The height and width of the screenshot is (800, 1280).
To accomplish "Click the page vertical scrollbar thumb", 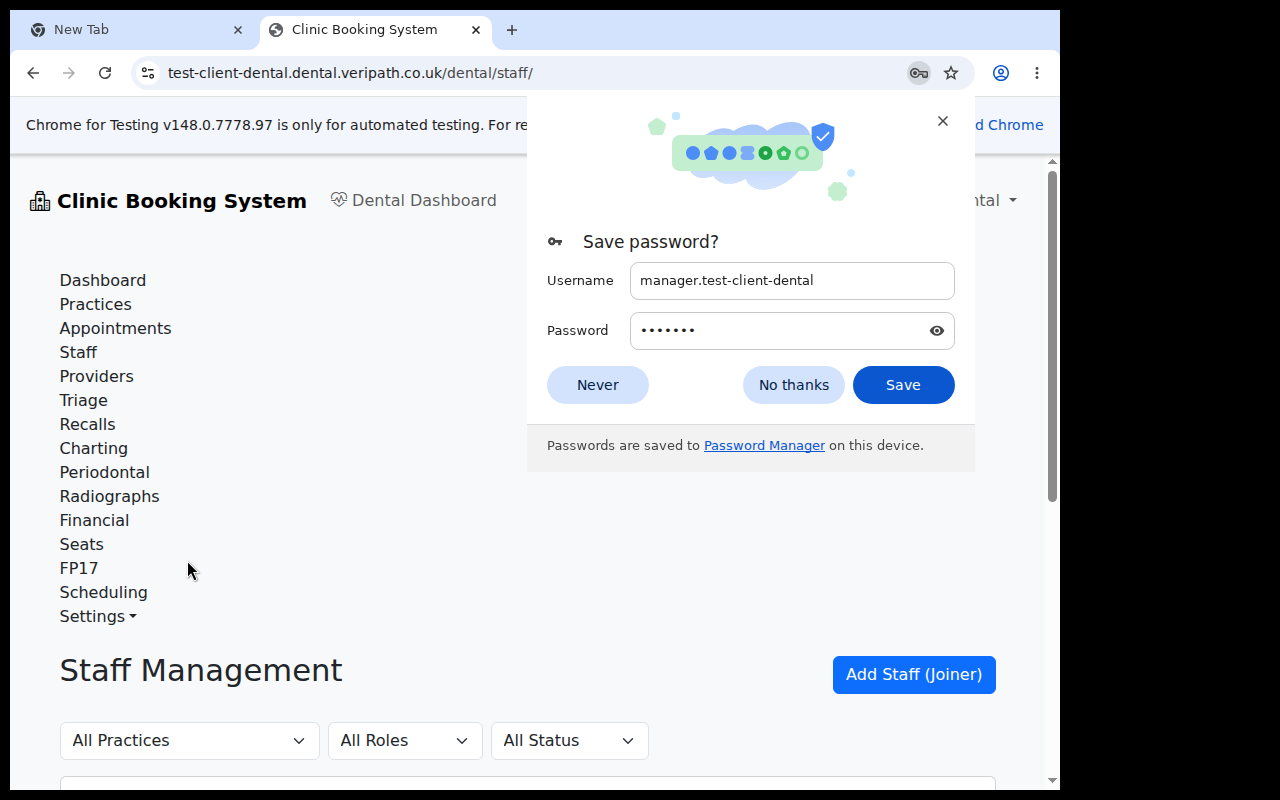I will (1052, 336).
